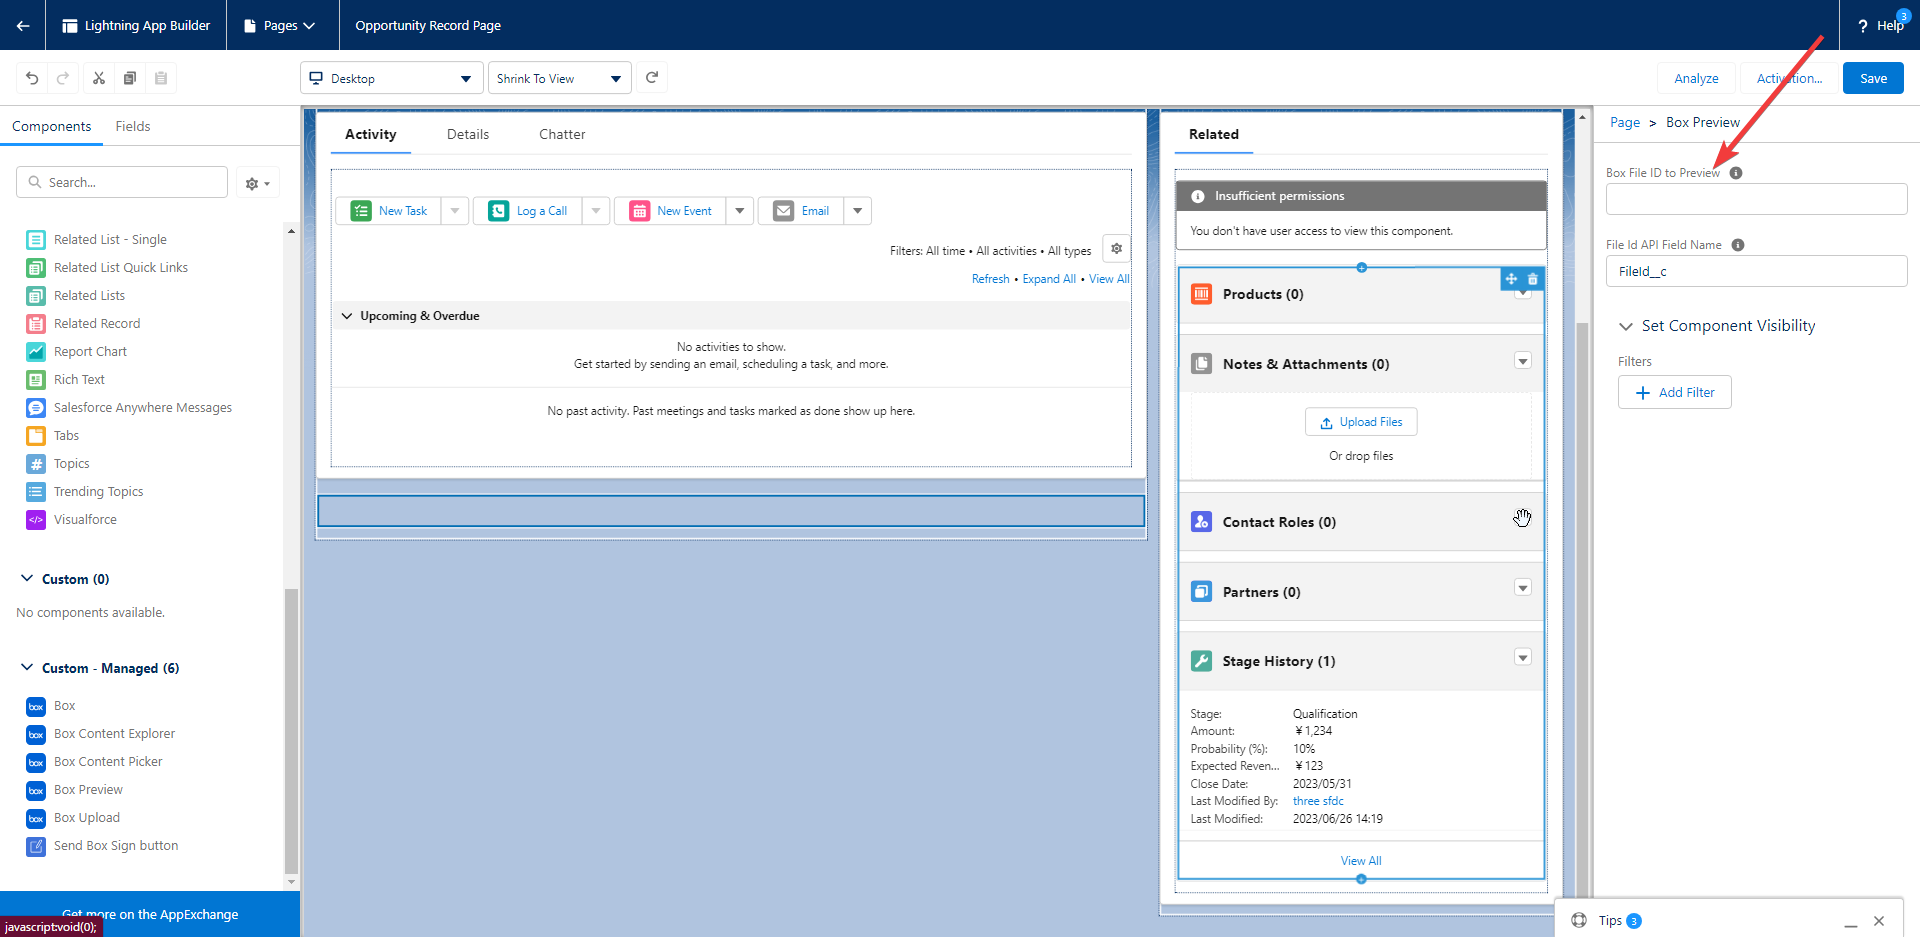Click Get more on the AppExchange

coord(150,914)
